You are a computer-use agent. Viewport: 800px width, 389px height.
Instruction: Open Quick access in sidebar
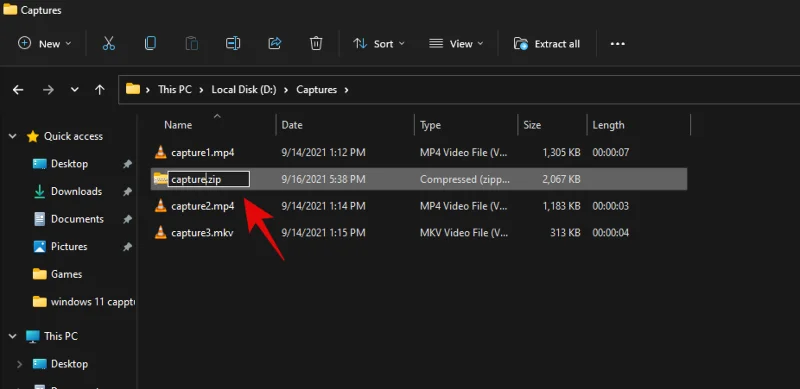73,136
